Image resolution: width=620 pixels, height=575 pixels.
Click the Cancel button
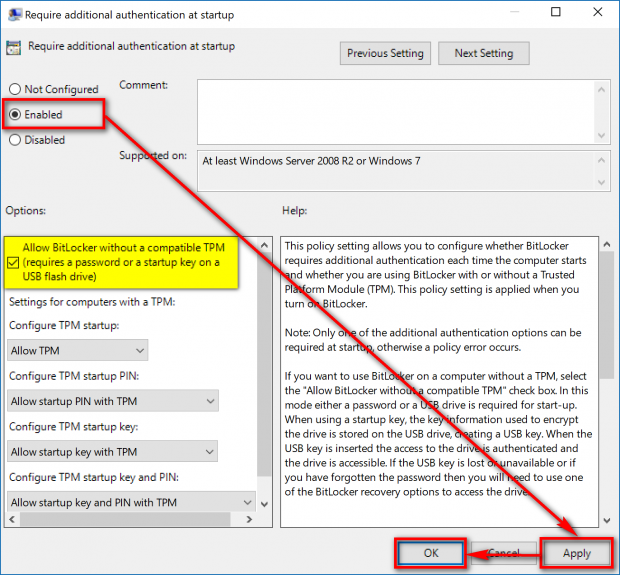pyautogui.click(x=504, y=553)
